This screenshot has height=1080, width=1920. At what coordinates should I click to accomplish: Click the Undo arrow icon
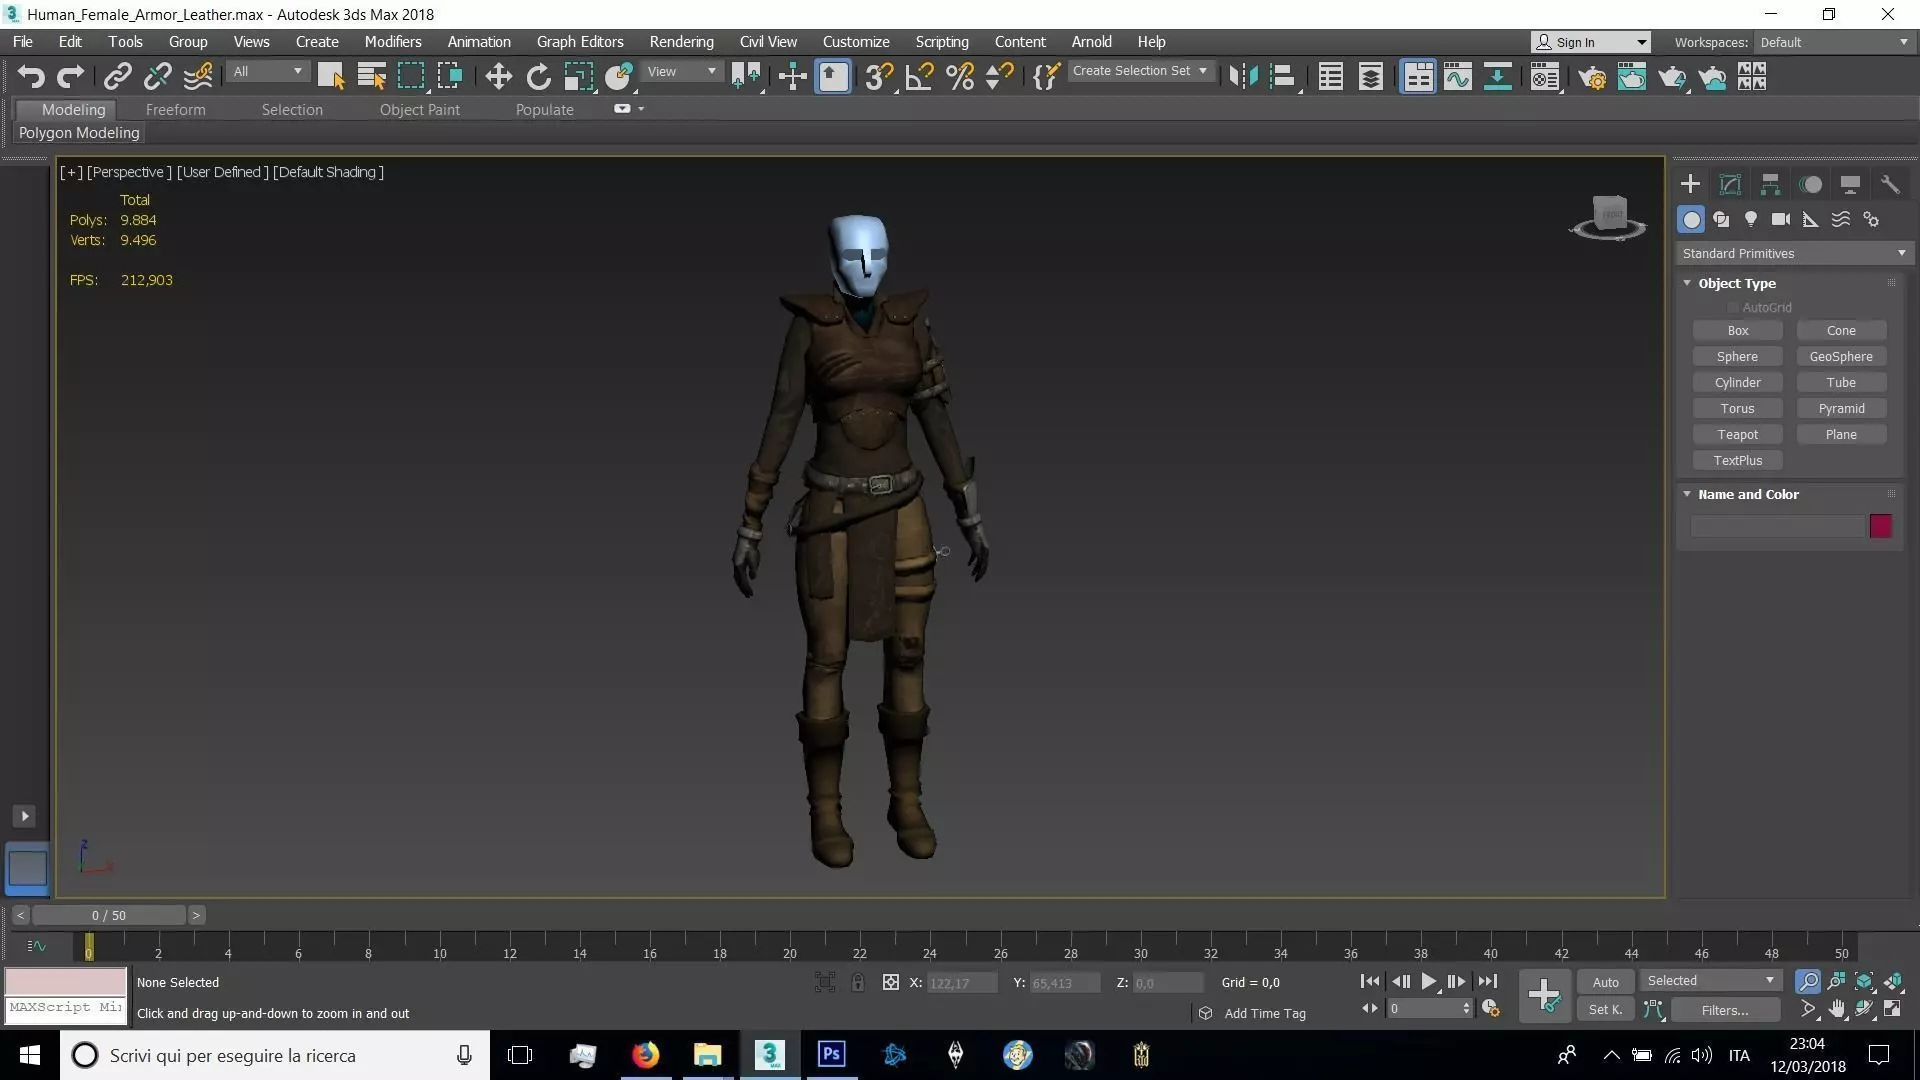(x=31, y=76)
